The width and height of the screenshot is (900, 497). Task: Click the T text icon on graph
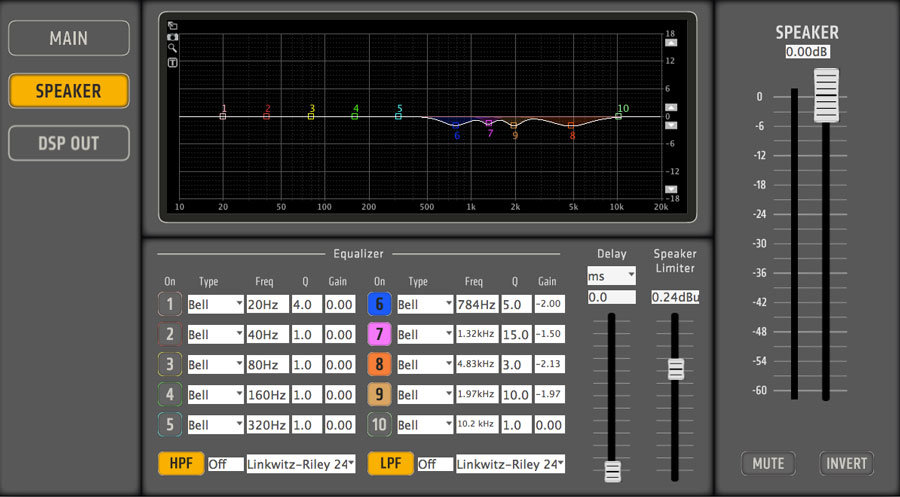click(x=172, y=63)
